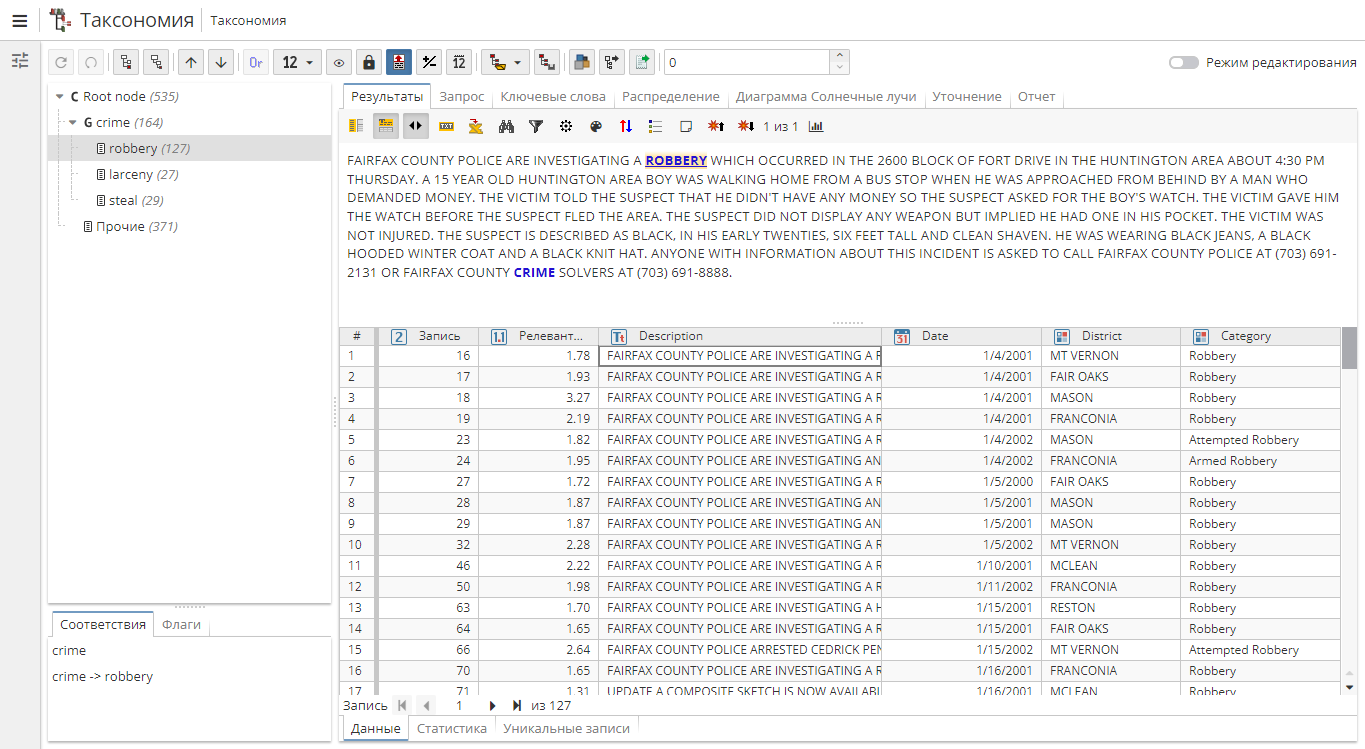Click the highlighted ROBBERY link in text
The width and height of the screenshot is (1365, 749).
coord(676,160)
